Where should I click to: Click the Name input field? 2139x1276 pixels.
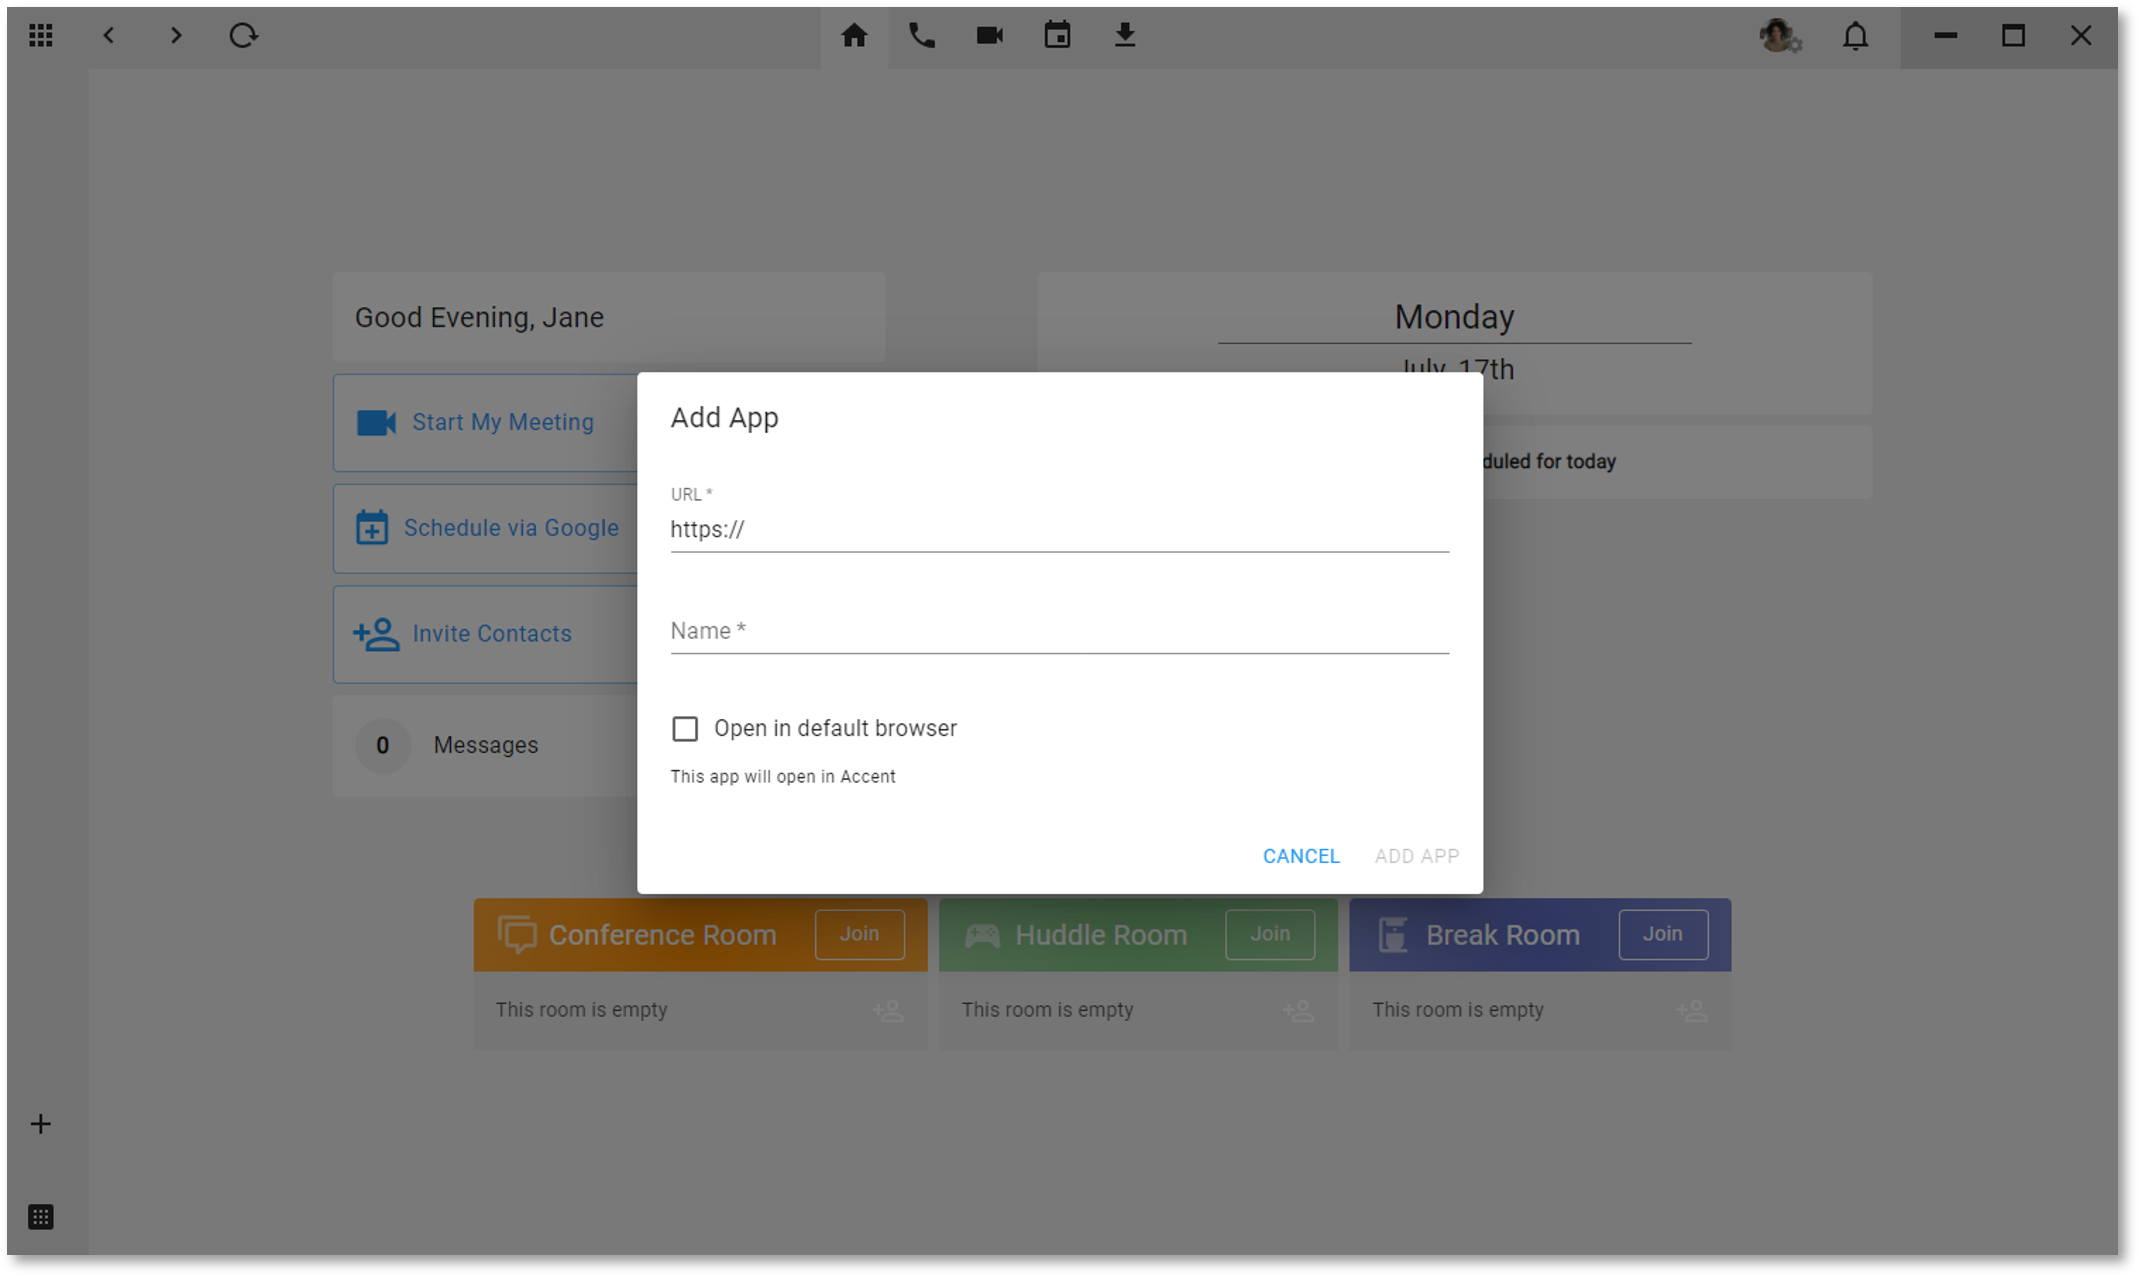1058,631
